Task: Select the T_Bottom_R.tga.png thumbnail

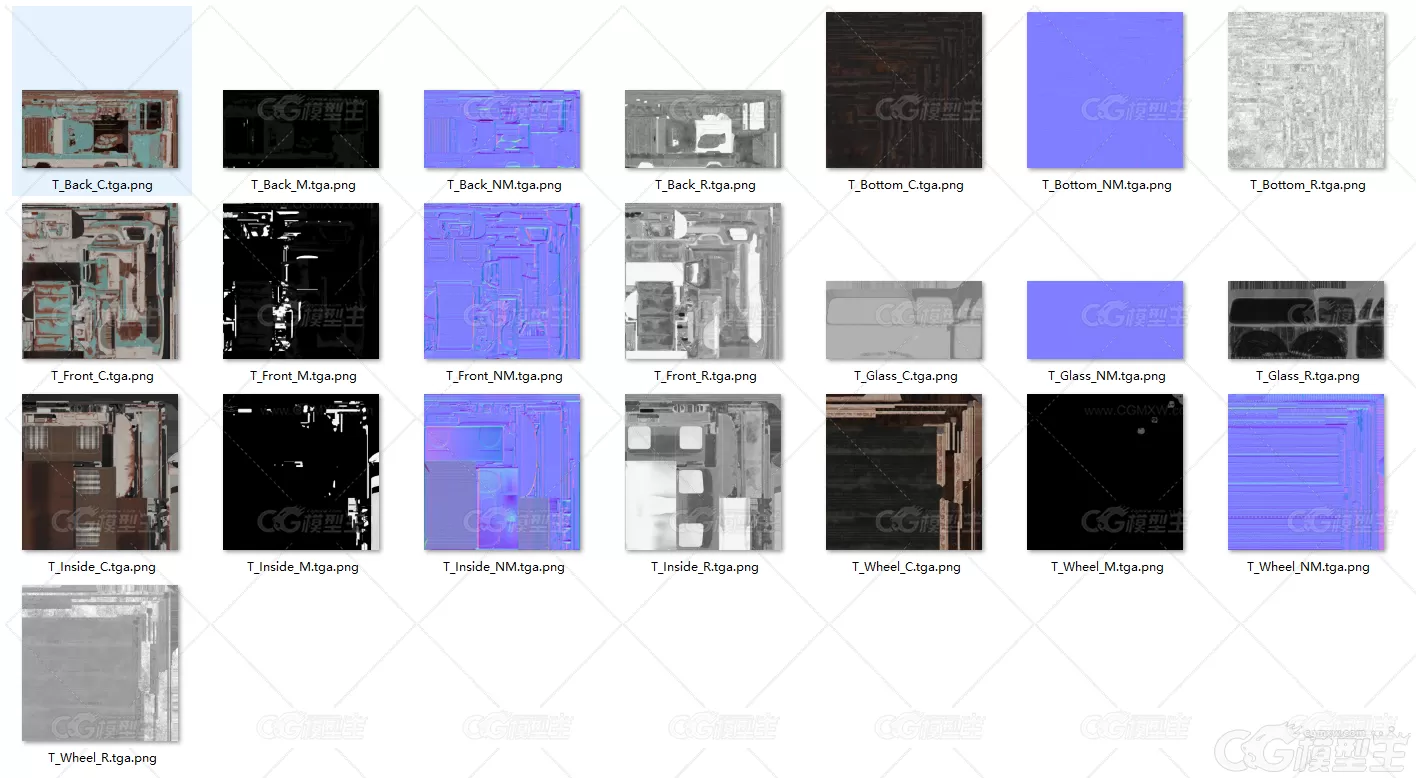Action: click(x=1306, y=90)
